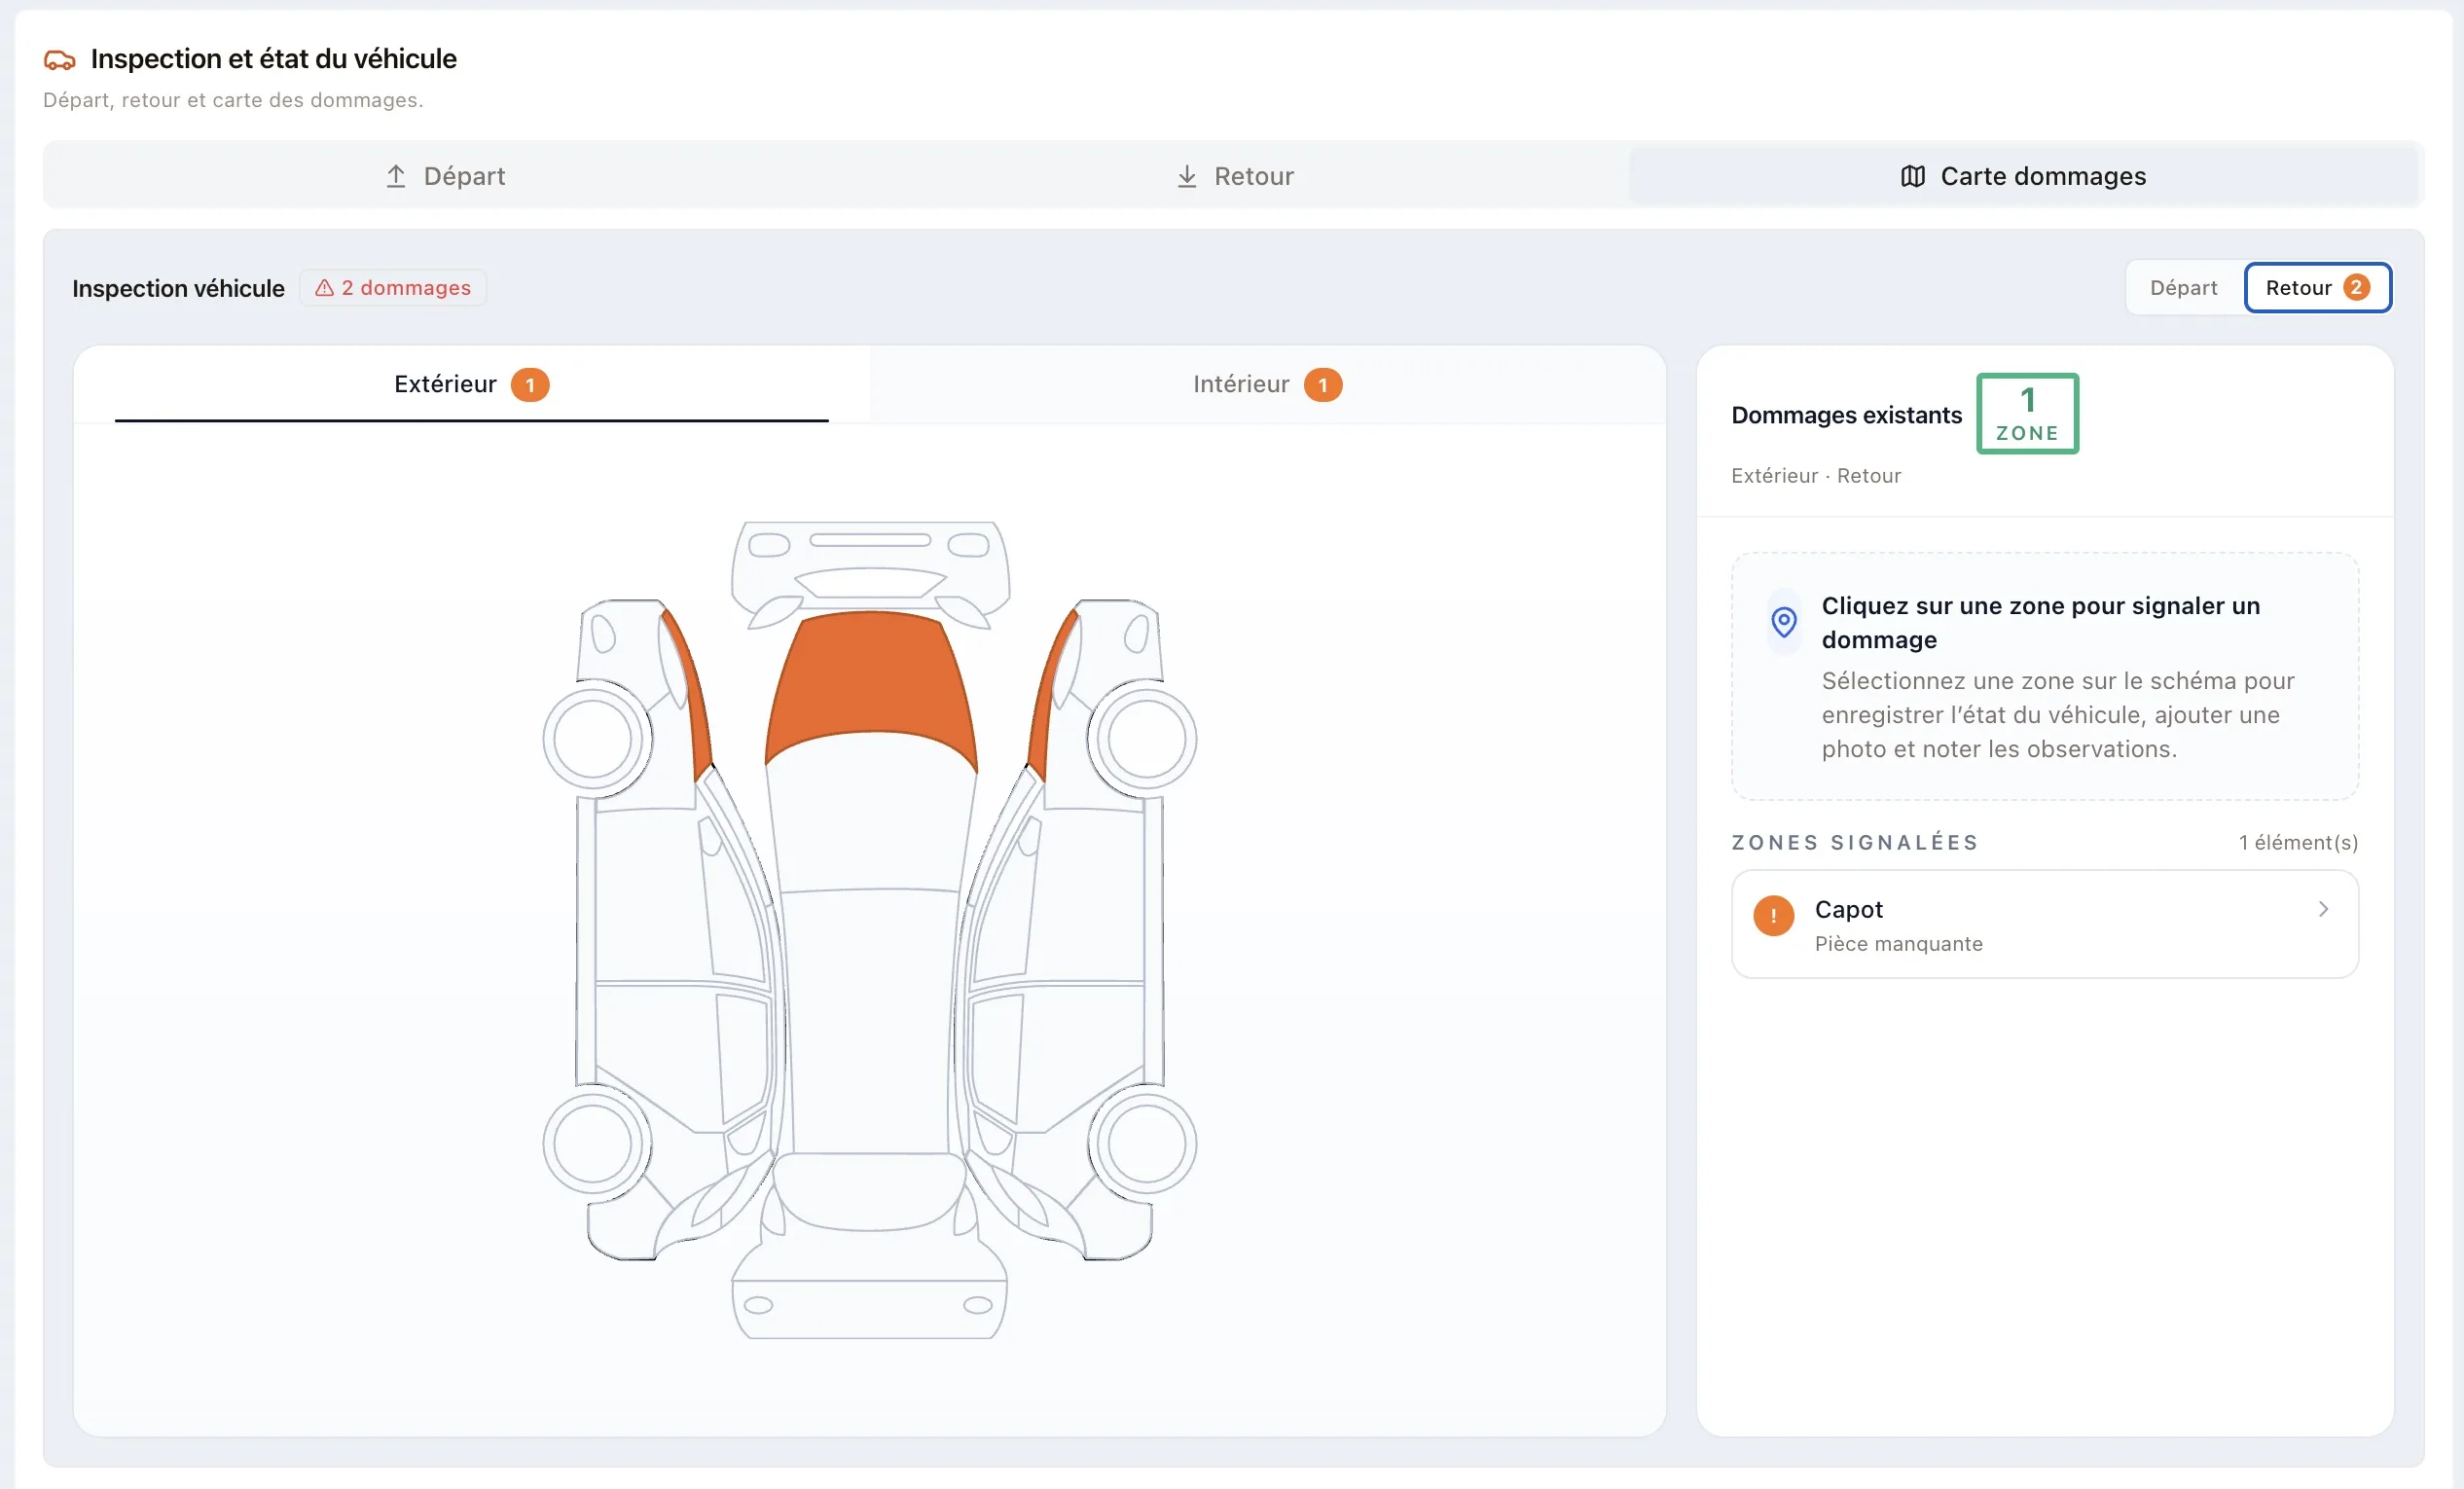Select the car roof zone on diagram
Viewport: 2464px width, 1489px height.
click(870, 1020)
